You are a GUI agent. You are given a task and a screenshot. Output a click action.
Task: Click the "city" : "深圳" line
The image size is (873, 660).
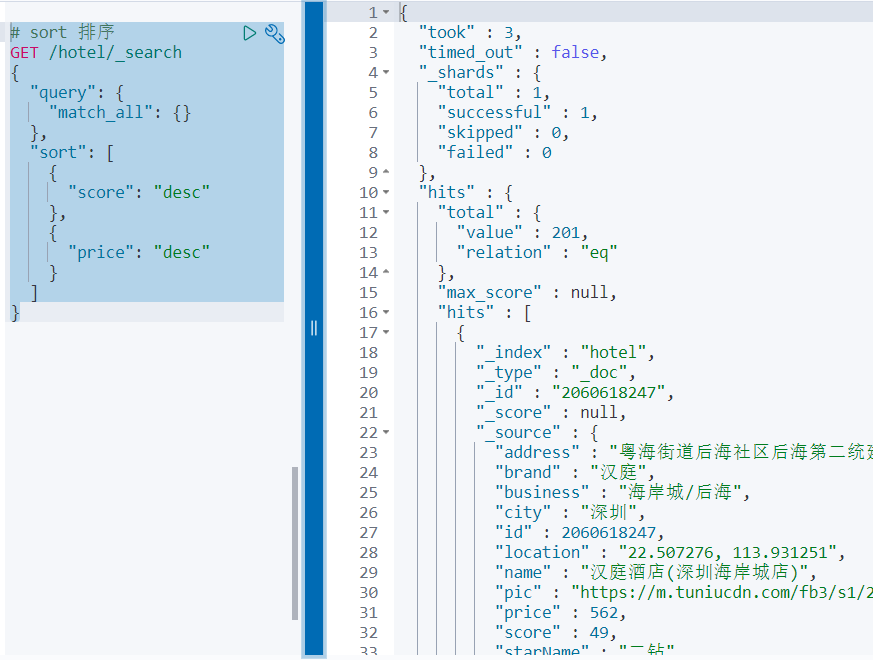point(570,512)
